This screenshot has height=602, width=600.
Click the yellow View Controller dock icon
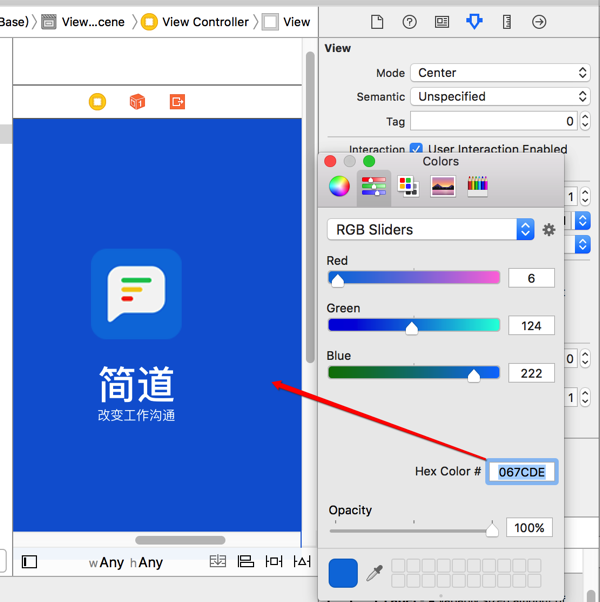point(98,102)
